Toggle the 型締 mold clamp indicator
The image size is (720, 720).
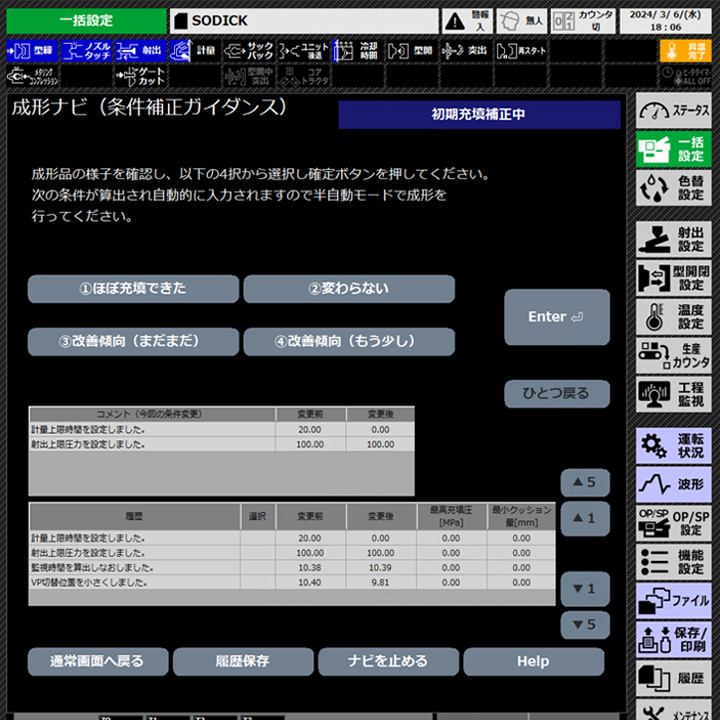[x=31, y=50]
